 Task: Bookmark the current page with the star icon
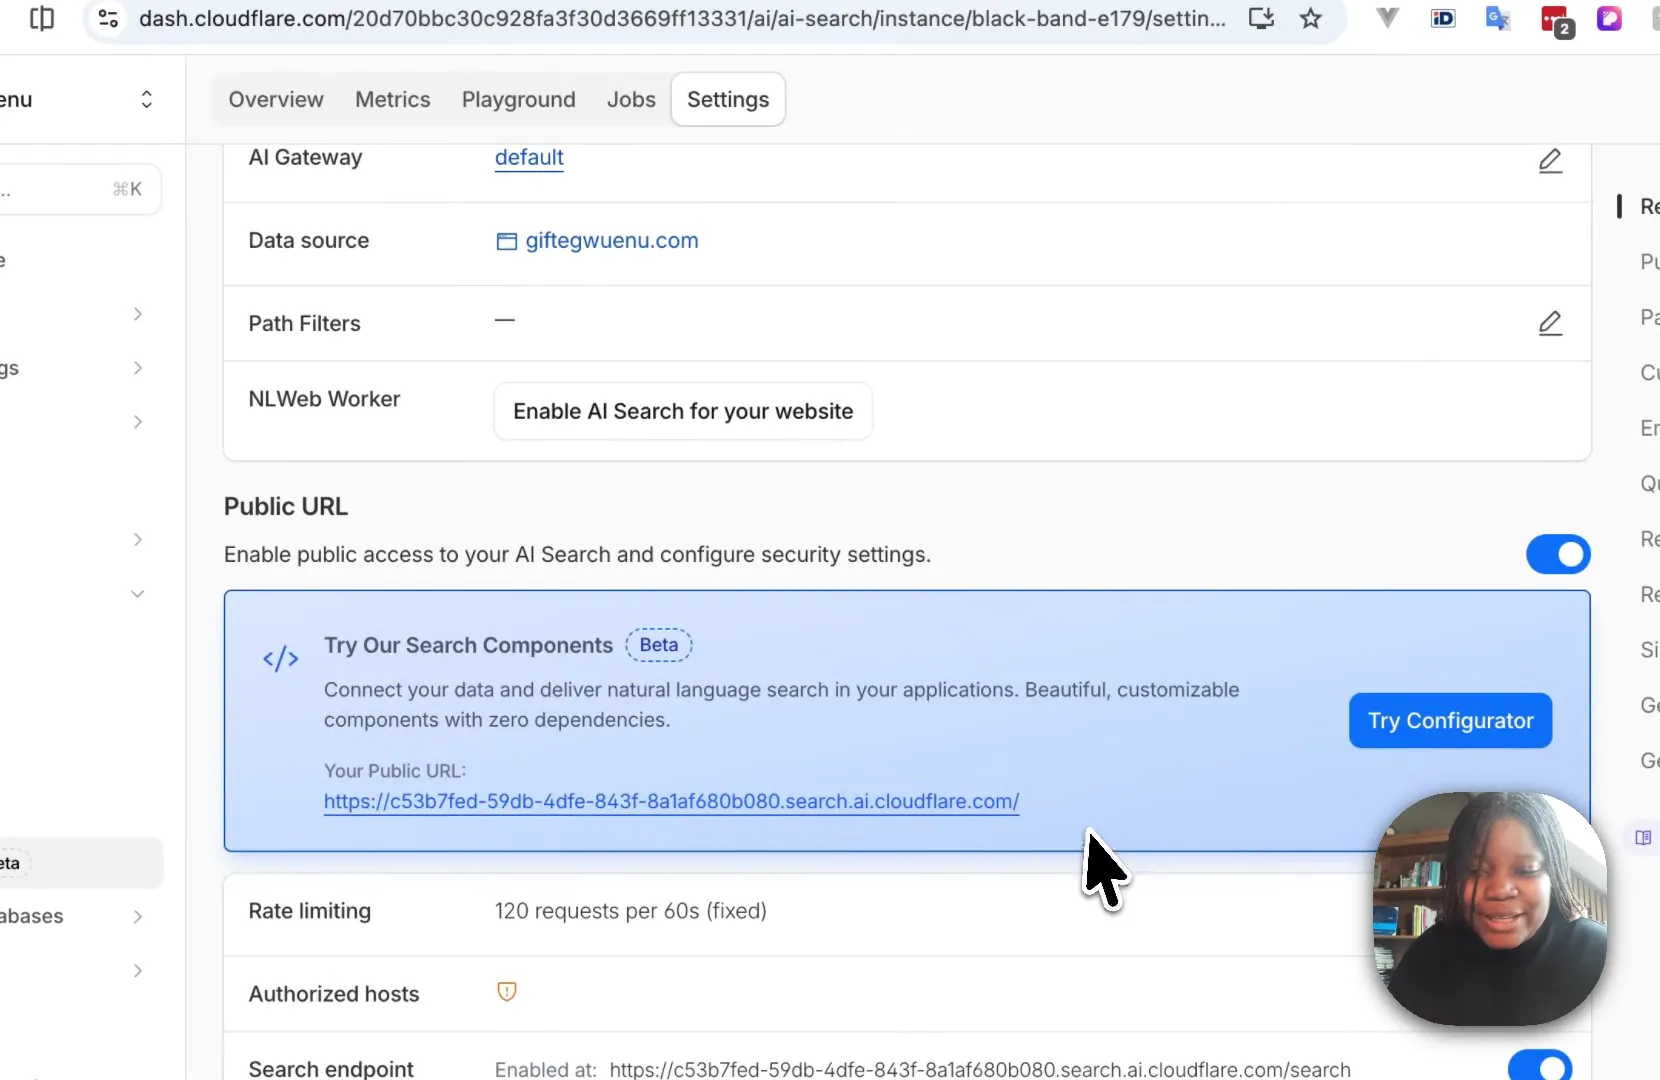click(x=1311, y=17)
